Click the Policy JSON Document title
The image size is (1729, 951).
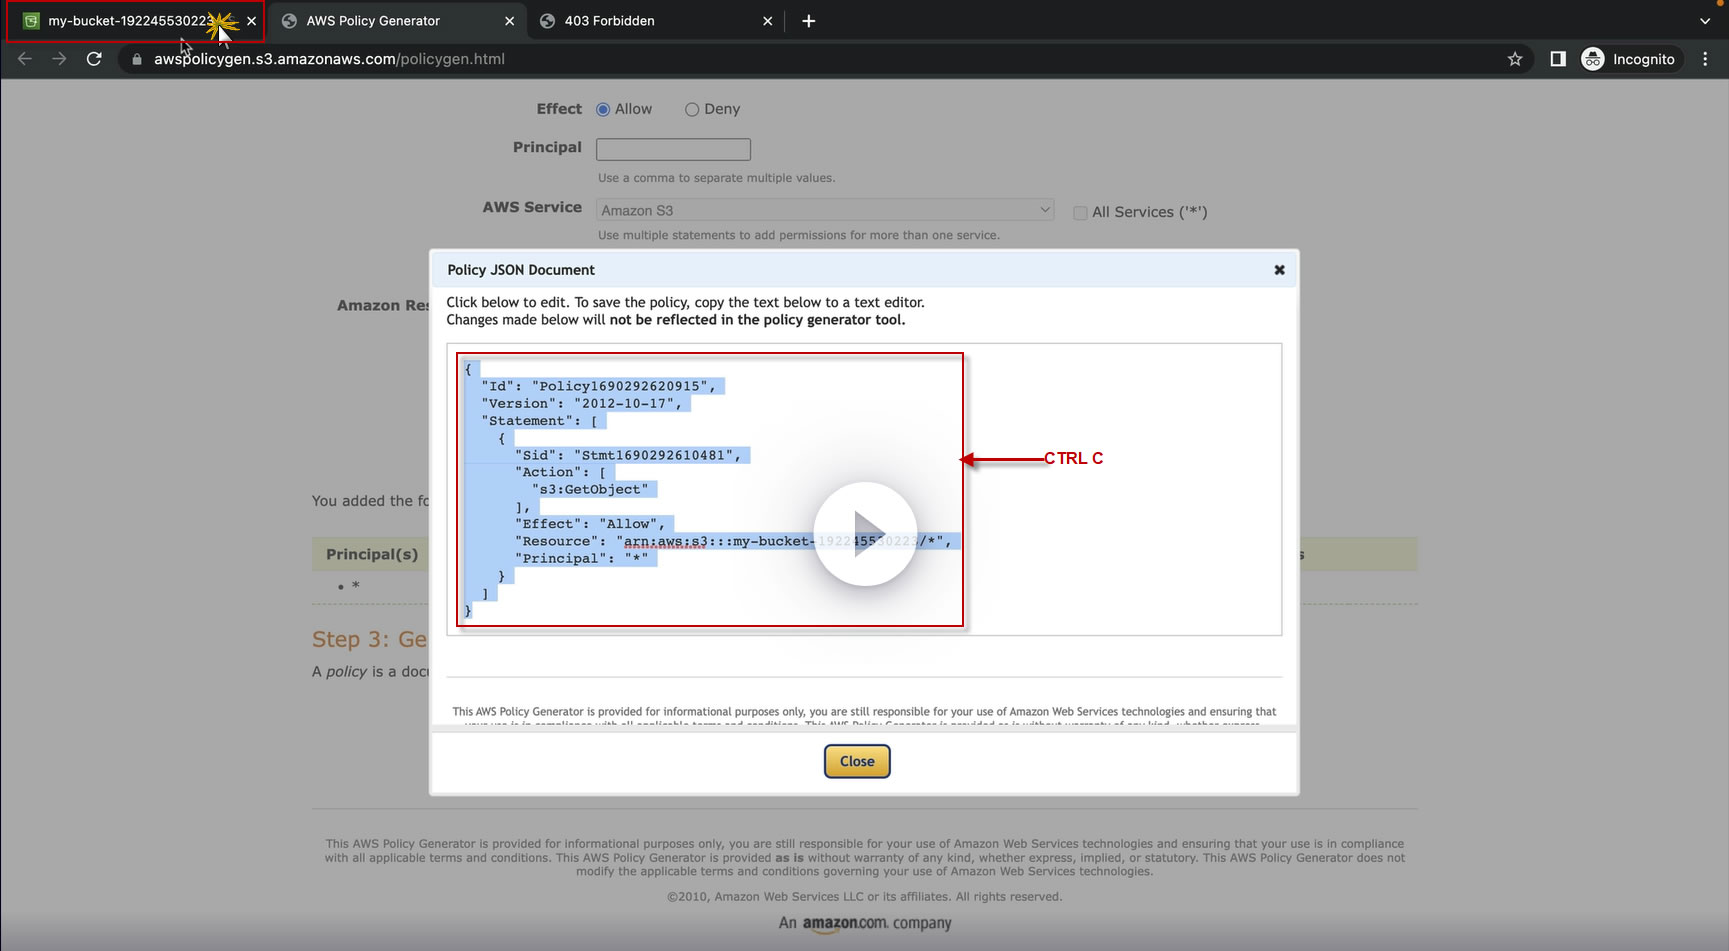tap(521, 270)
